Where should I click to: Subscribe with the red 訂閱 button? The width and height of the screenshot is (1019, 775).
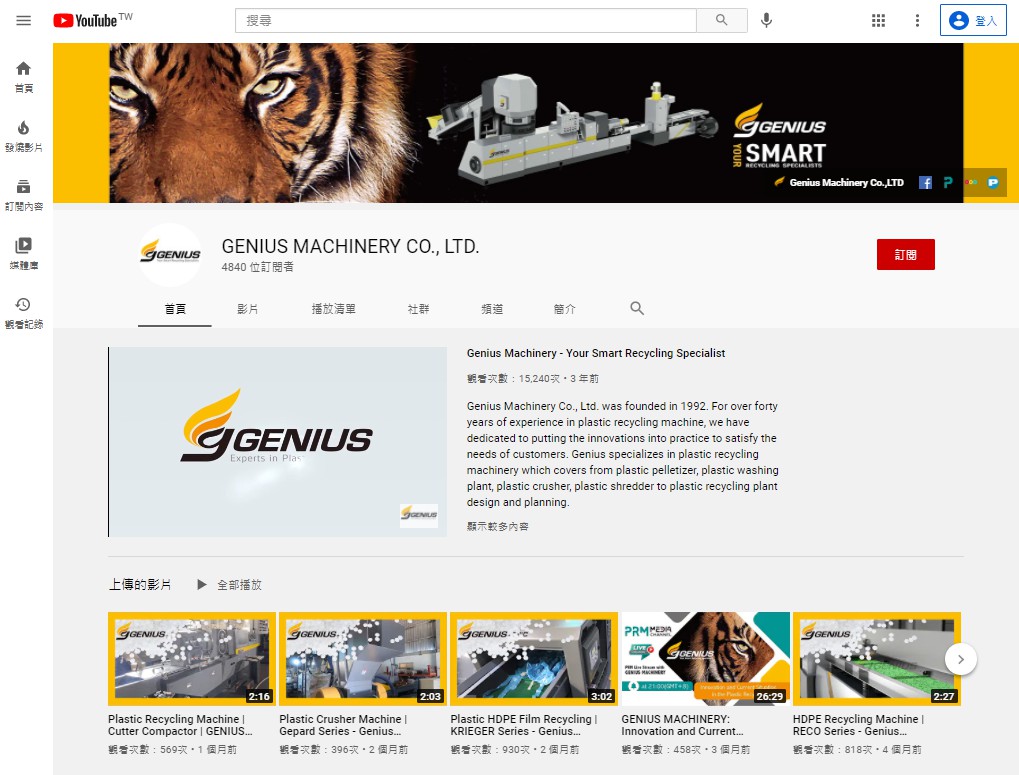[x=905, y=255]
